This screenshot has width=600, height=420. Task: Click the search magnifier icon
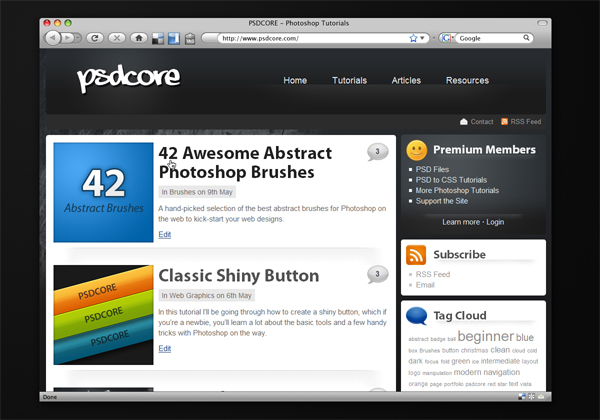click(527, 38)
